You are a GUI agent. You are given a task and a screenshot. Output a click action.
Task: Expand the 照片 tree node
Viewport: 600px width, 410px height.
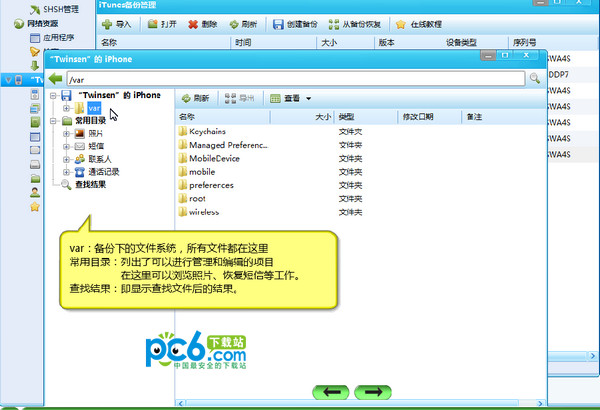(x=66, y=134)
